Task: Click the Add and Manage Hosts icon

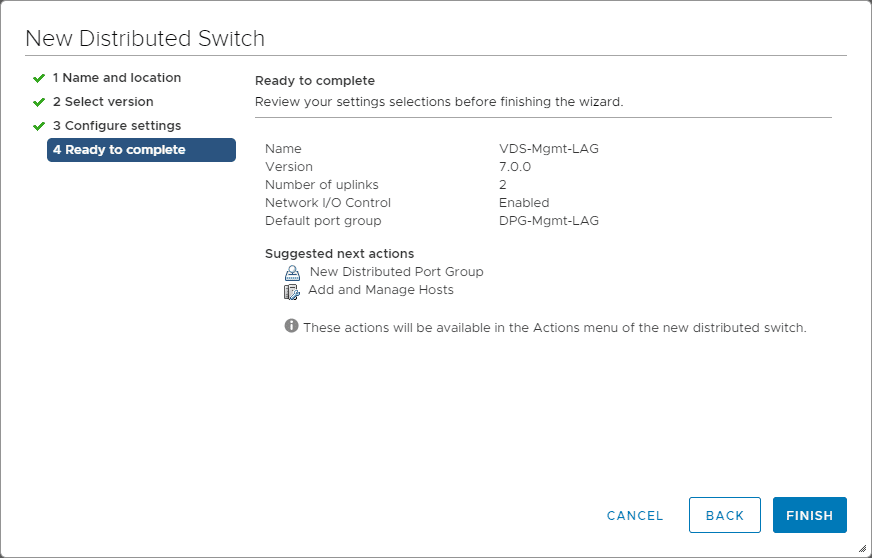Action: 292,291
